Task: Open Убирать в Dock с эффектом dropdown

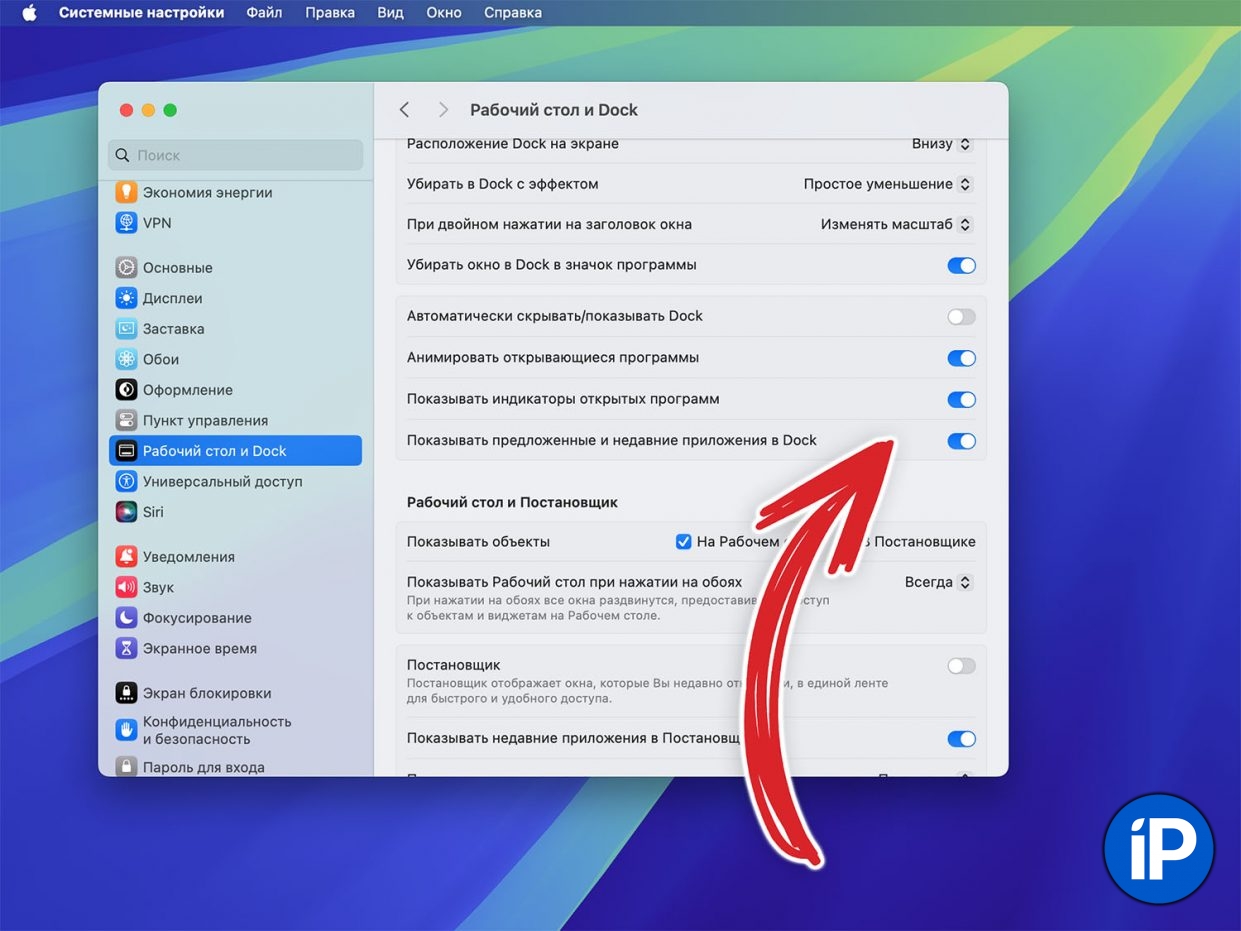Action: (x=888, y=184)
